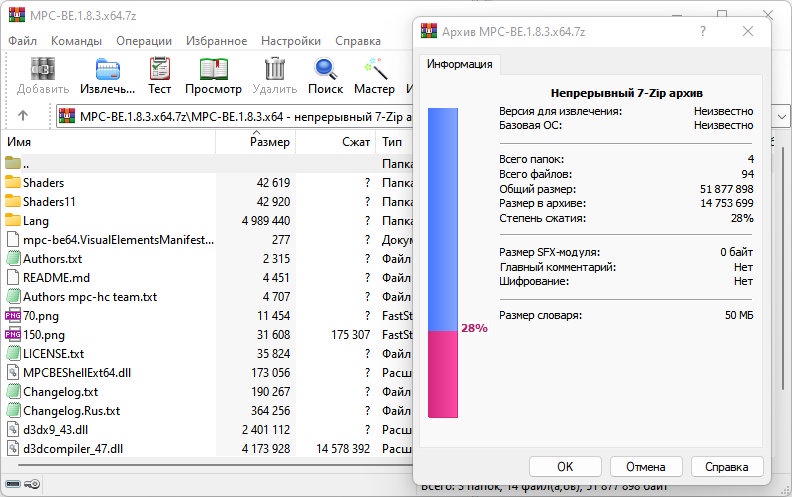This screenshot has height=497, width=792.
Task: Open the Файл menu
Action: click(x=23, y=41)
